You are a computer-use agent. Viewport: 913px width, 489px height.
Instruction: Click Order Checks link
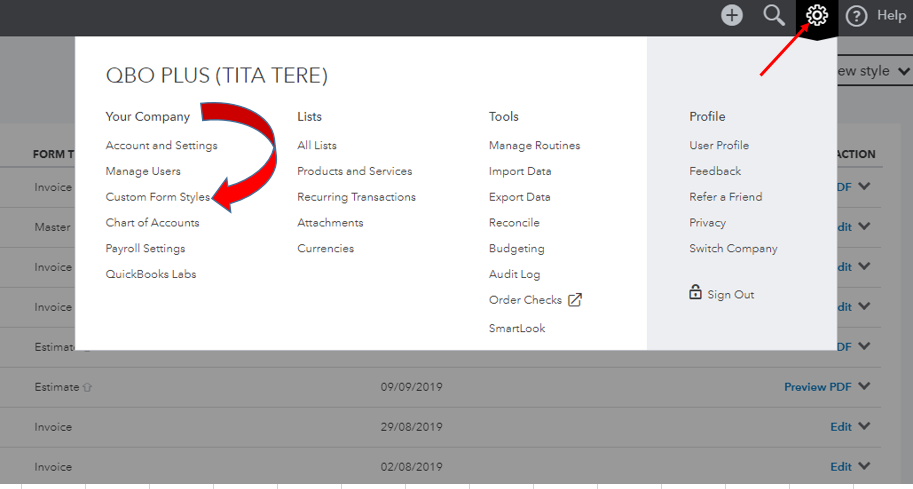(525, 300)
